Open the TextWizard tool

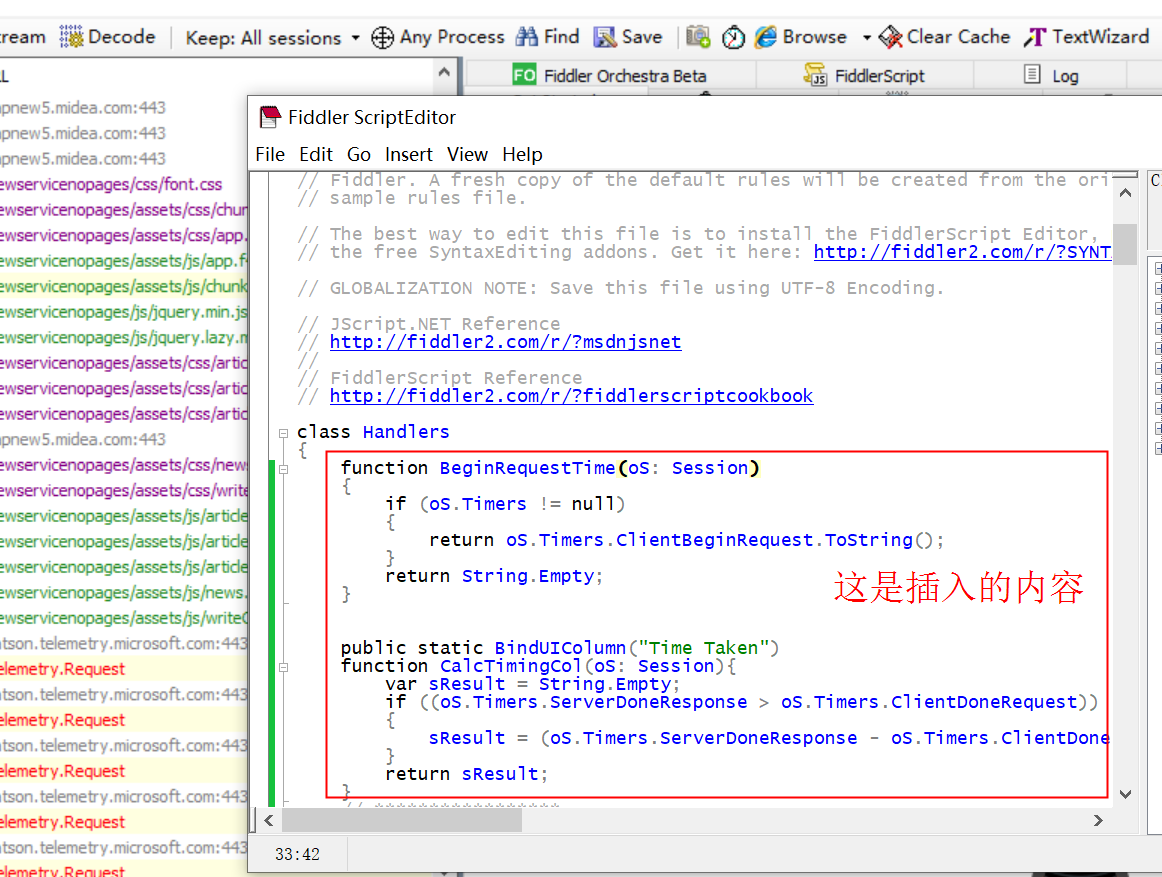point(1086,36)
